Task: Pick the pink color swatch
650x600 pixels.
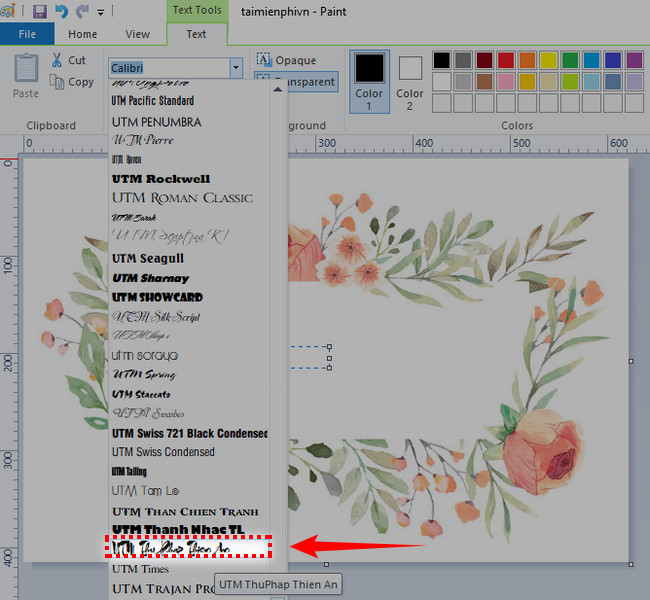Action: point(506,82)
